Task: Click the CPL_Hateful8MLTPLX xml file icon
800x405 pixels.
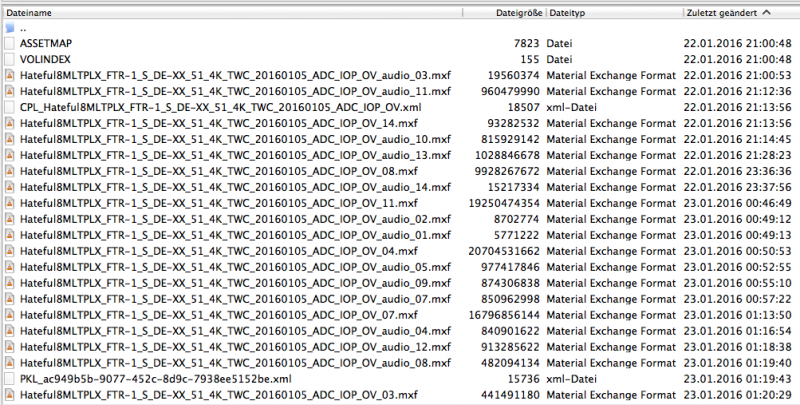Action: tap(9, 106)
